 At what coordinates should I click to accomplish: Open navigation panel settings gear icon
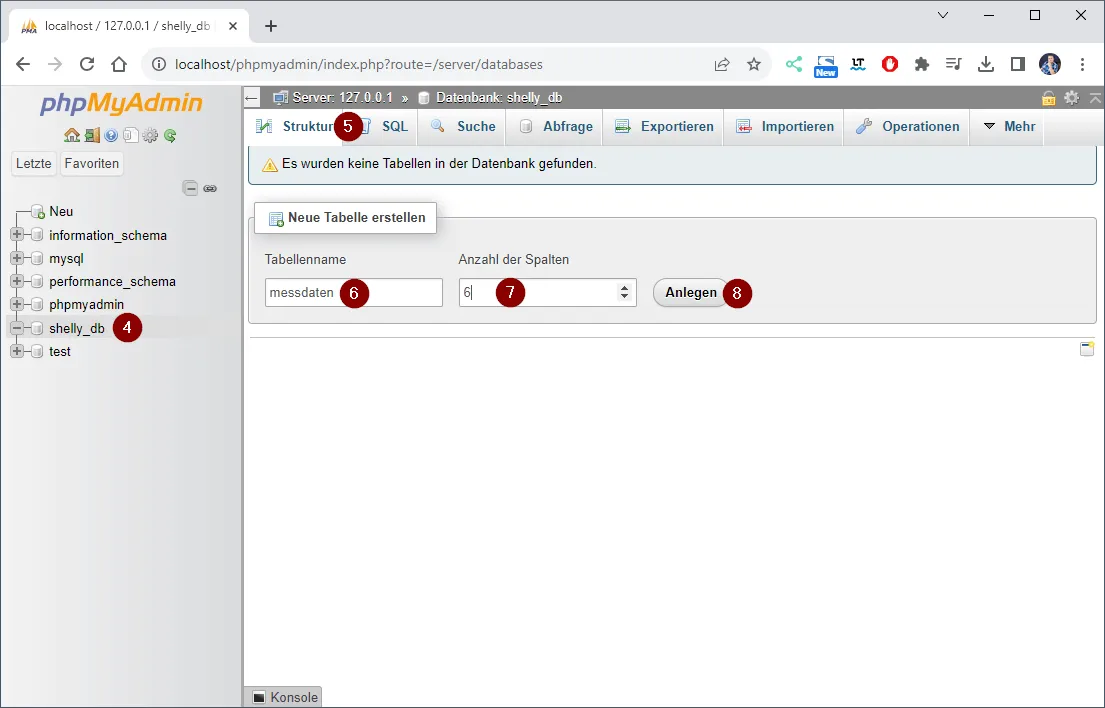(150, 136)
